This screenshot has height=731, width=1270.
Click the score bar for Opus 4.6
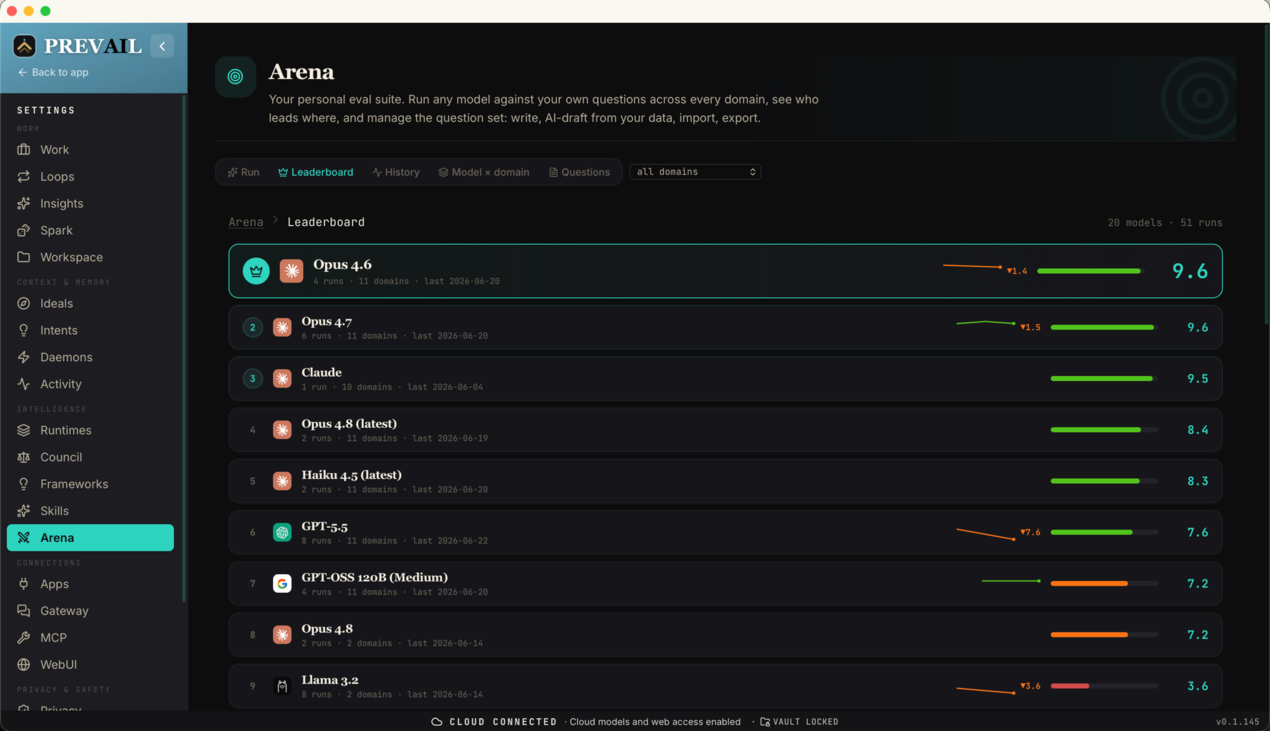point(1090,271)
